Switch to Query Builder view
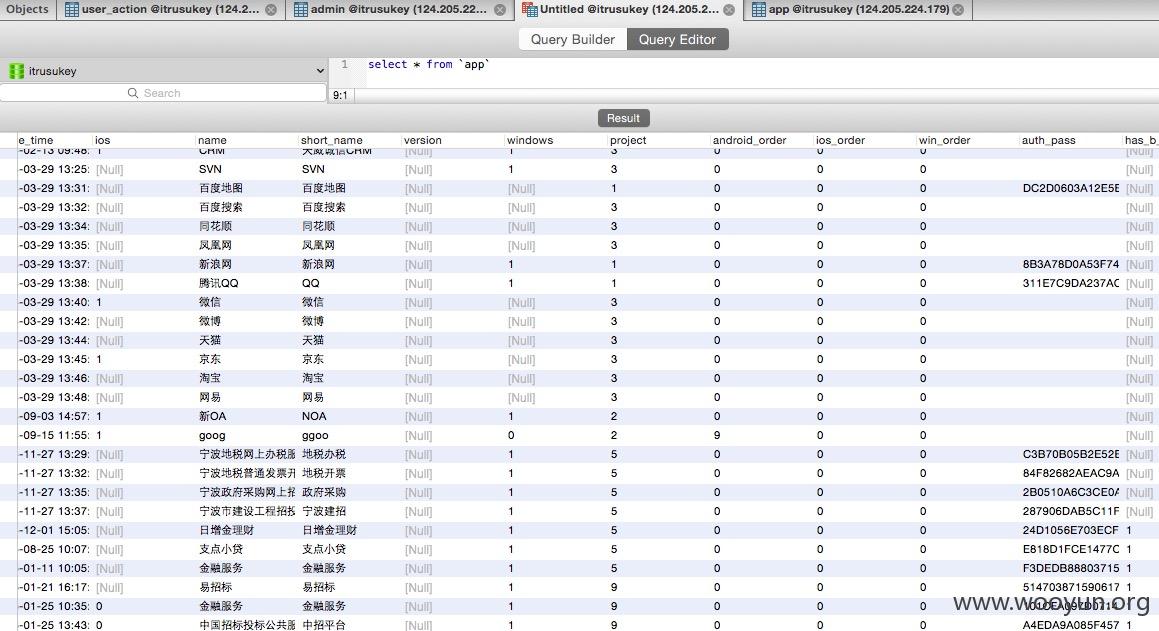The image size is (1159, 631). [x=573, y=39]
